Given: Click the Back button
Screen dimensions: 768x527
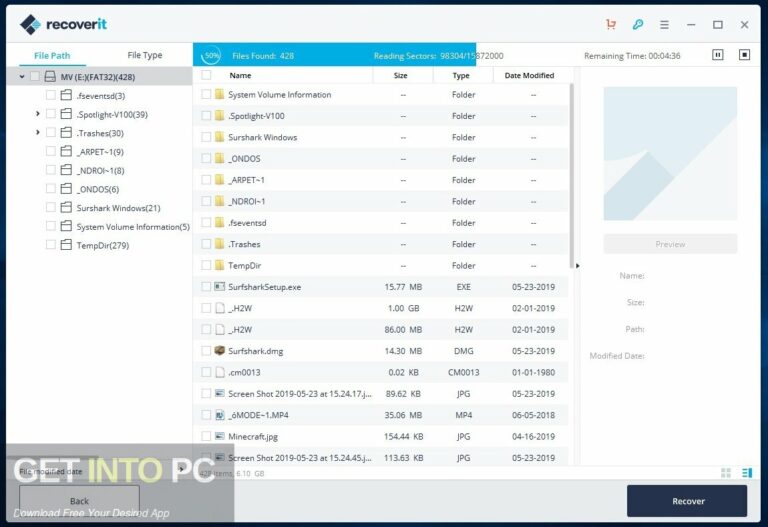Looking at the screenshot, I should tap(79, 501).
